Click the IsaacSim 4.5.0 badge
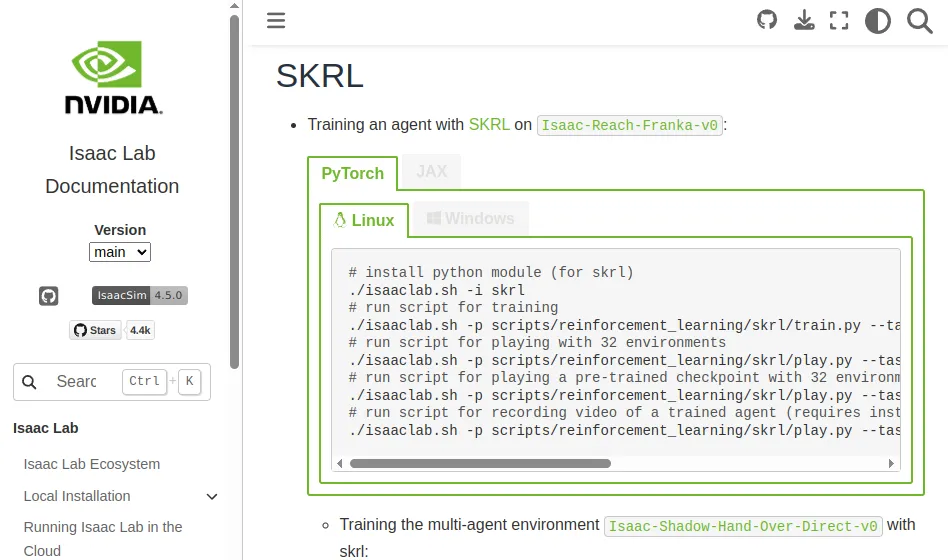 (x=140, y=295)
